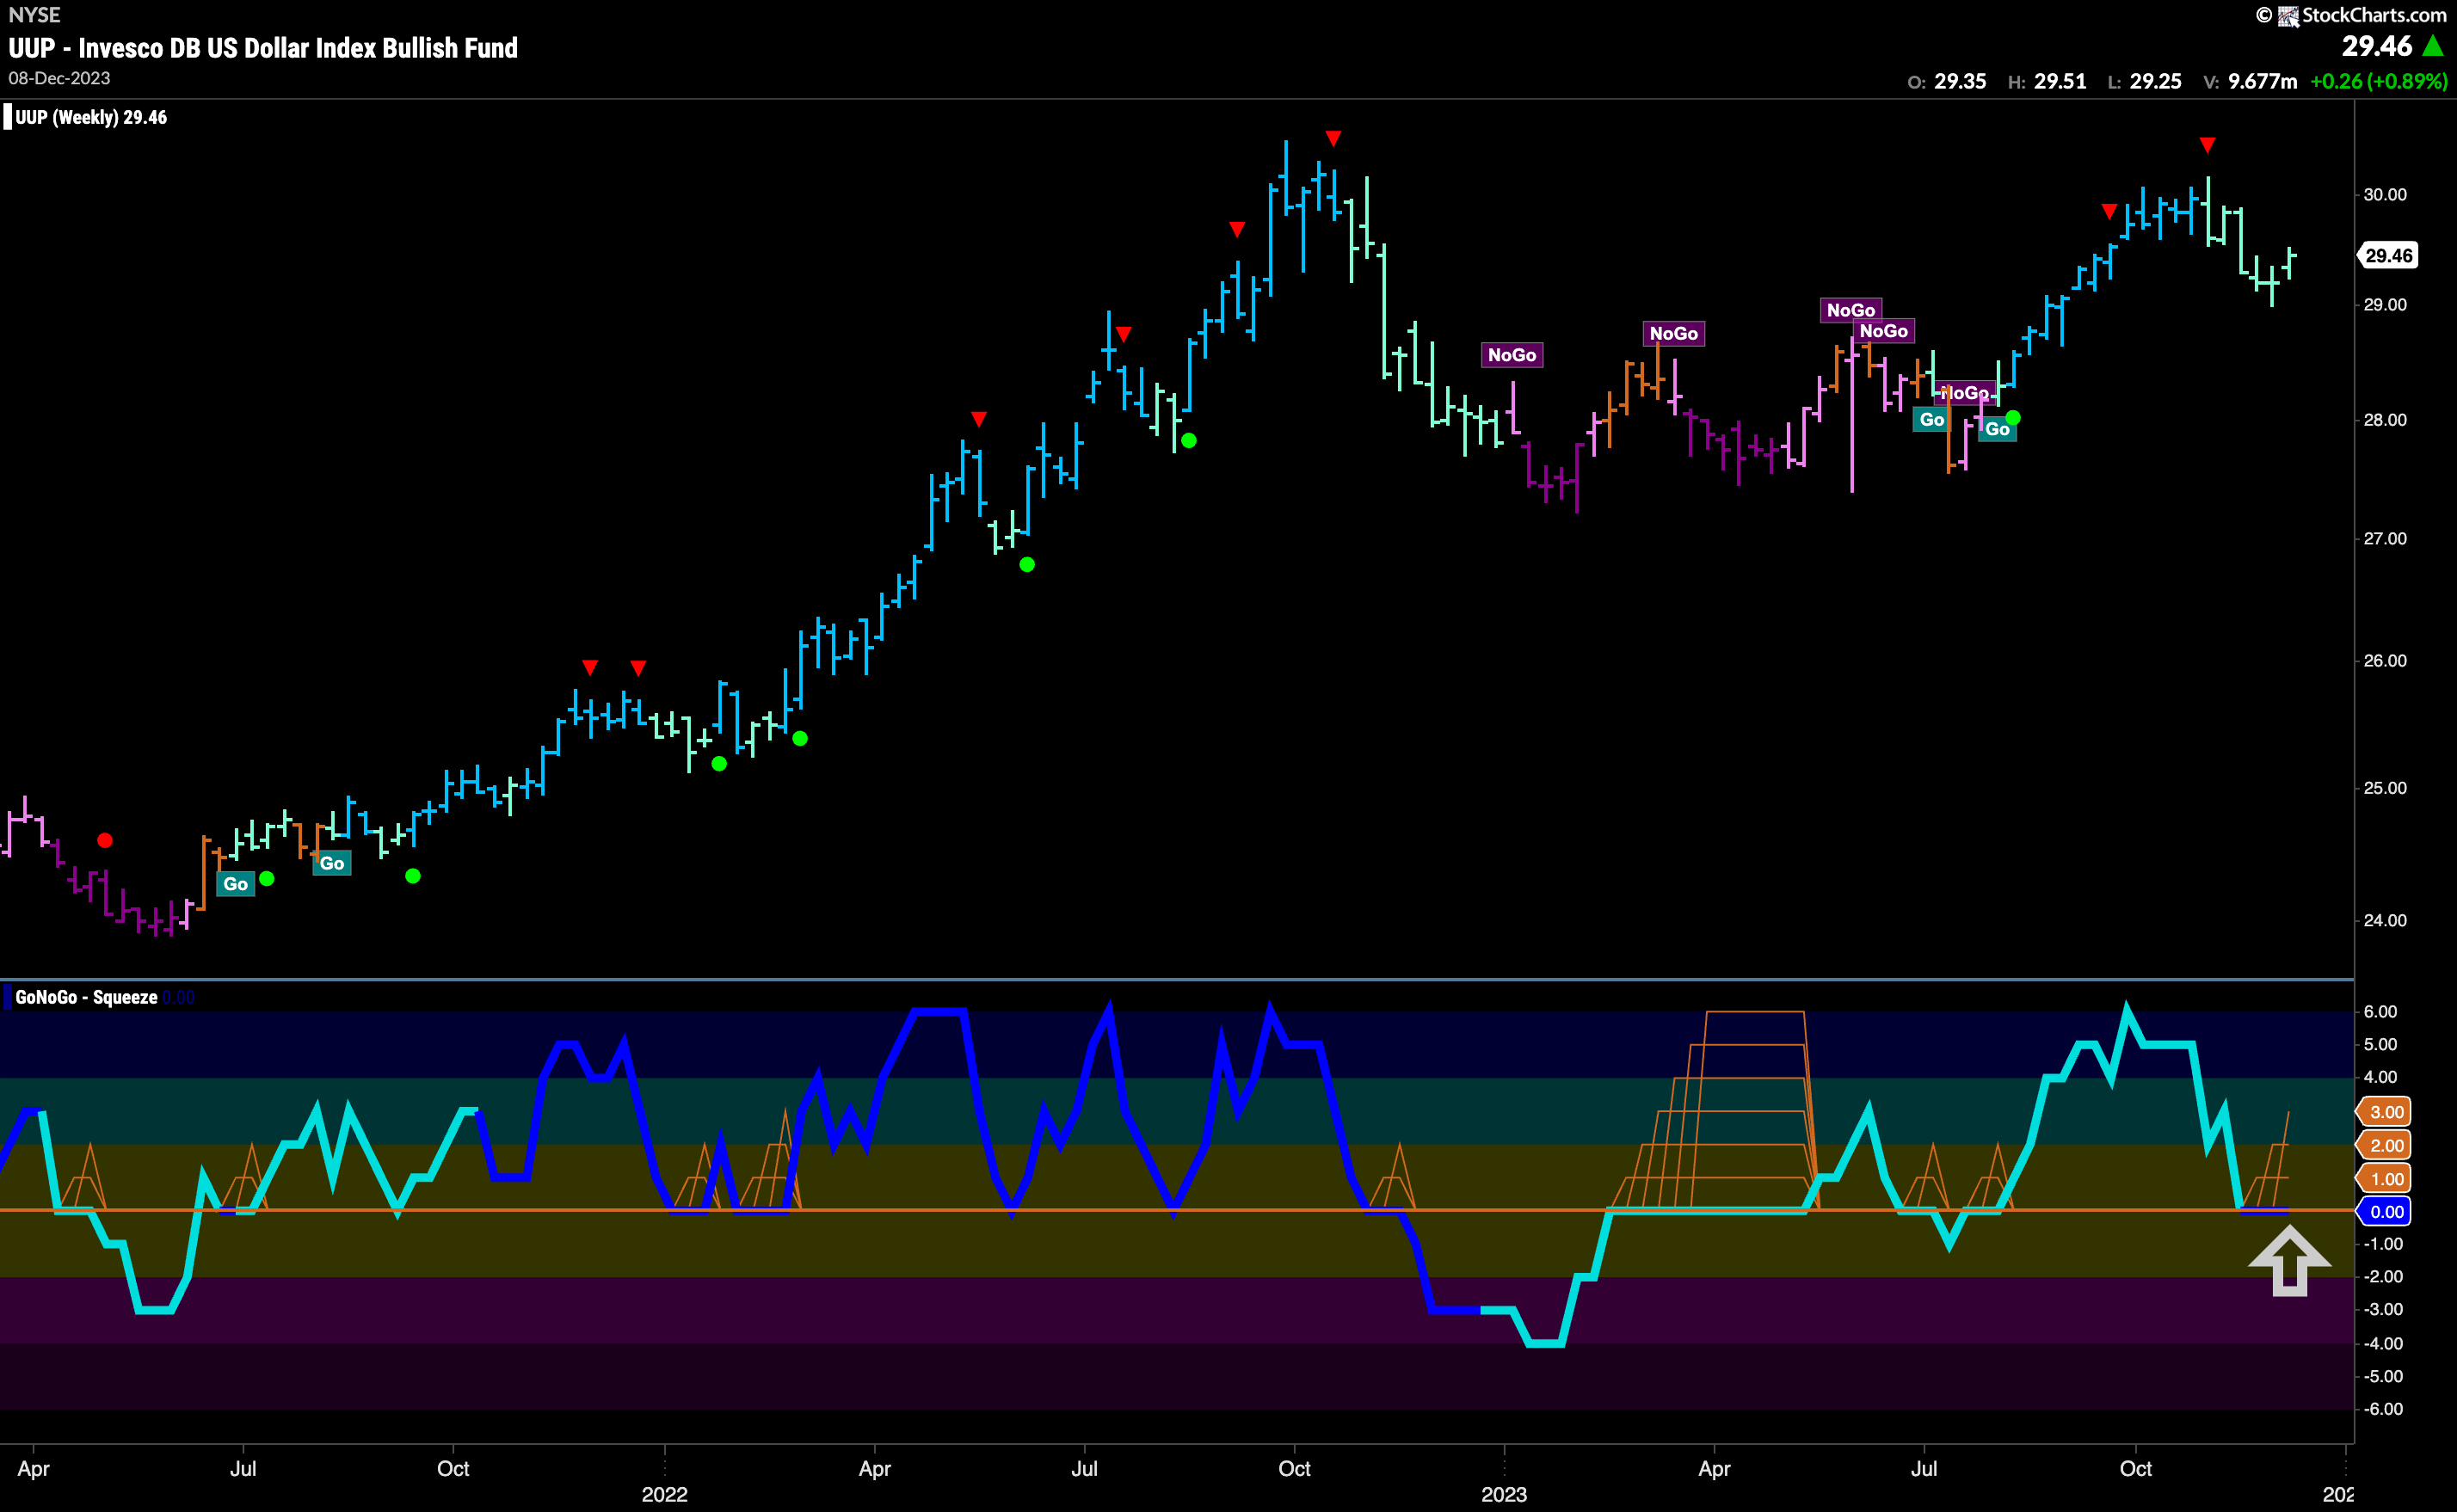Click the red dot marker near April 2021
The width and height of the screenshot is (2457, 1512).
(105, 840)
